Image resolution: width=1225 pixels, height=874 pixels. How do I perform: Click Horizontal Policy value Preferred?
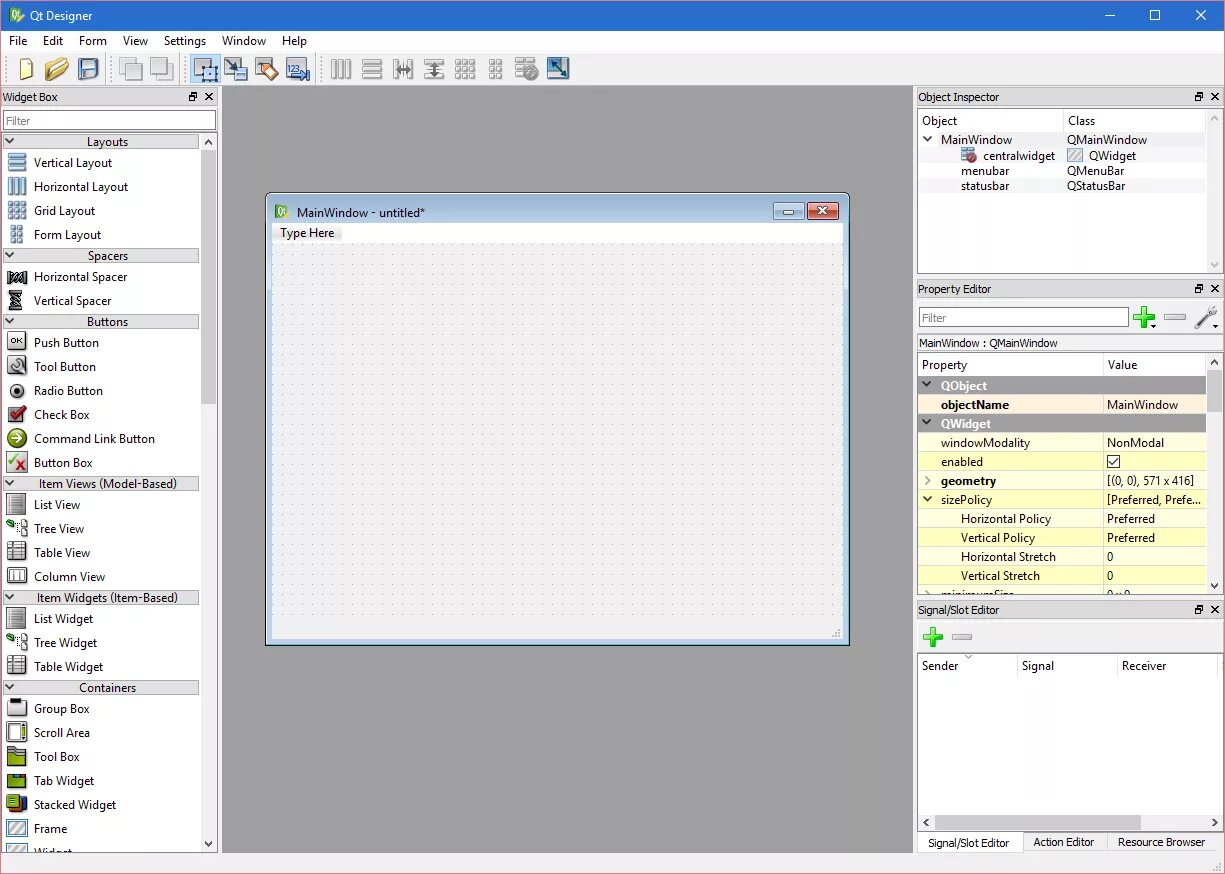point(1131,519)
